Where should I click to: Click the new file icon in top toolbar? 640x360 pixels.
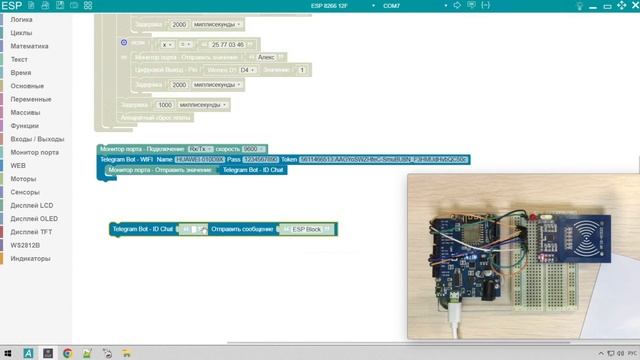(31, 5)
